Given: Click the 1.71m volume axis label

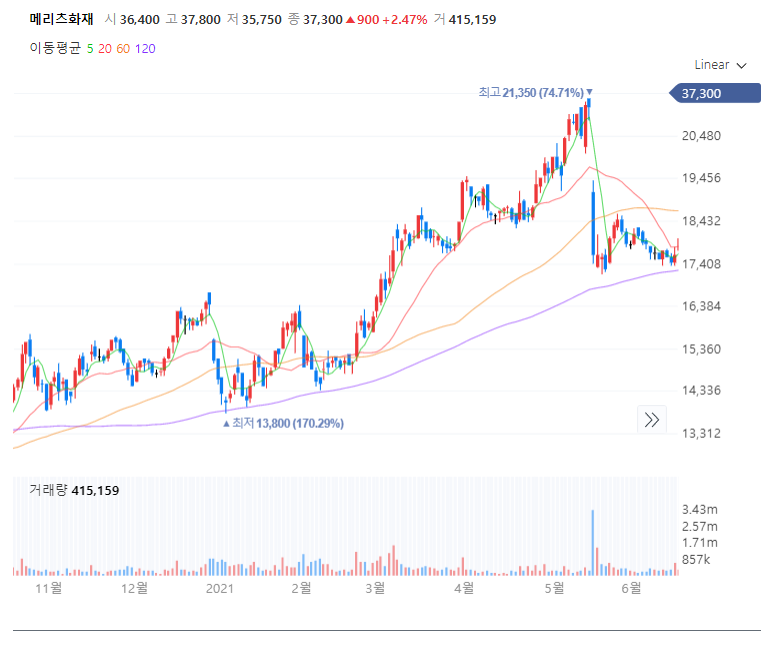Looking at the screenshot, I should tap(700, 543).
